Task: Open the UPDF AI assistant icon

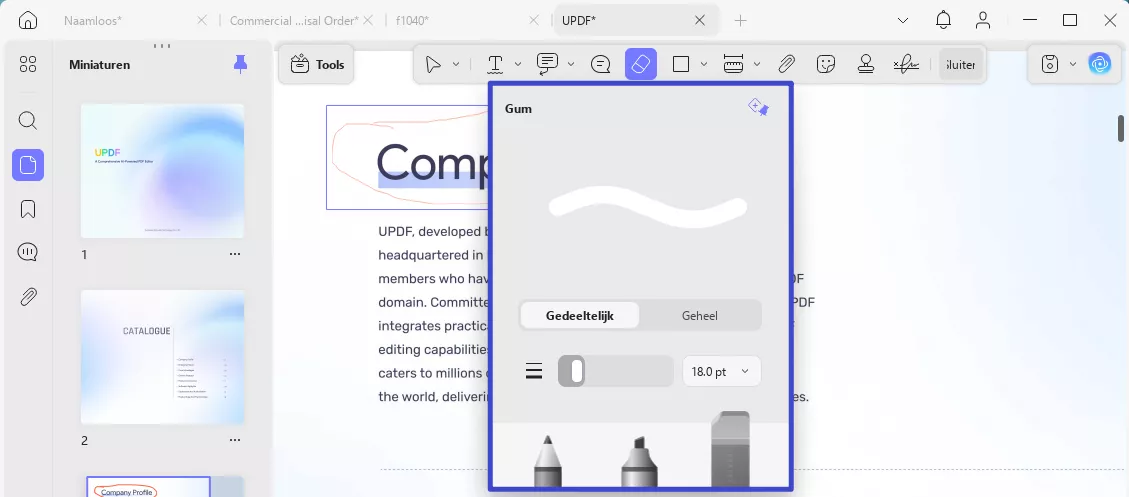Action: (x=1099, y=64)
